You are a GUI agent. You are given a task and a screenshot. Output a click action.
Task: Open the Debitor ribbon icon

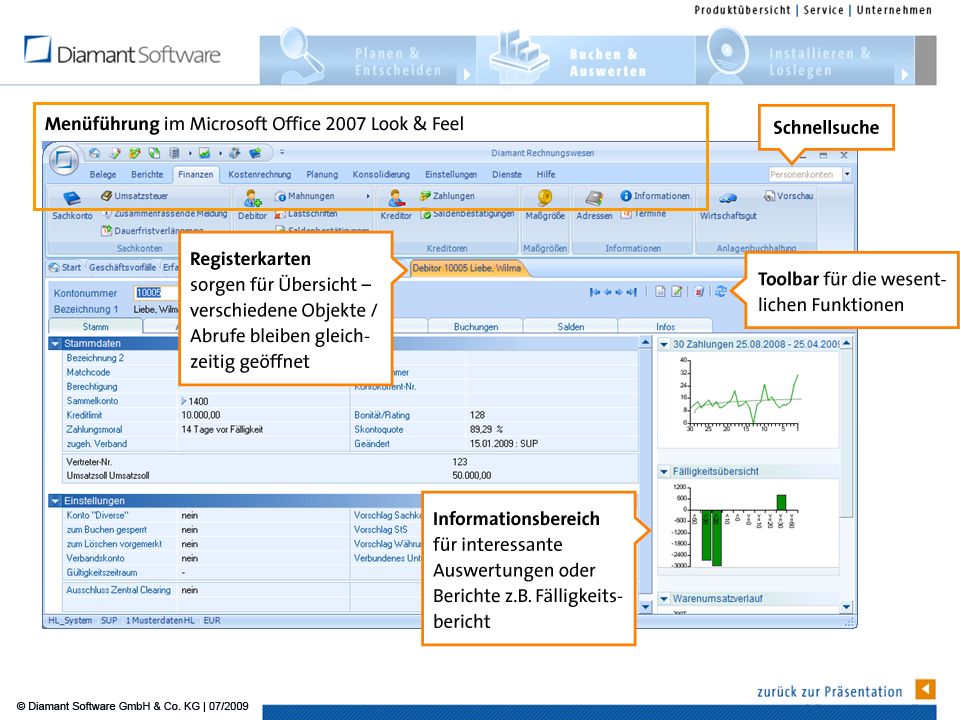[x=252, y=198]
